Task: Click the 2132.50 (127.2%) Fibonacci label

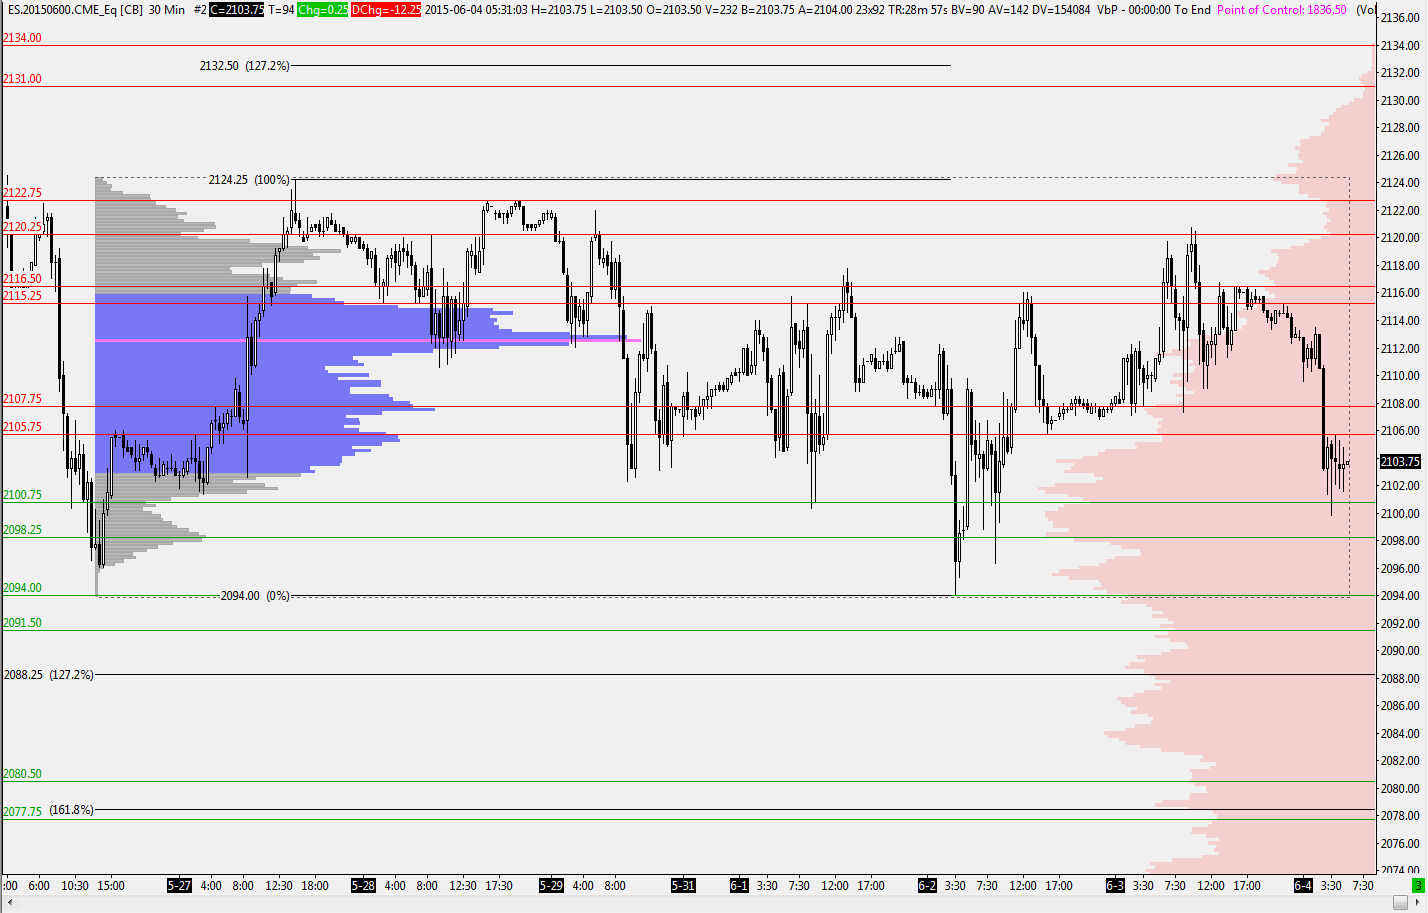Action: click(244, 66)
